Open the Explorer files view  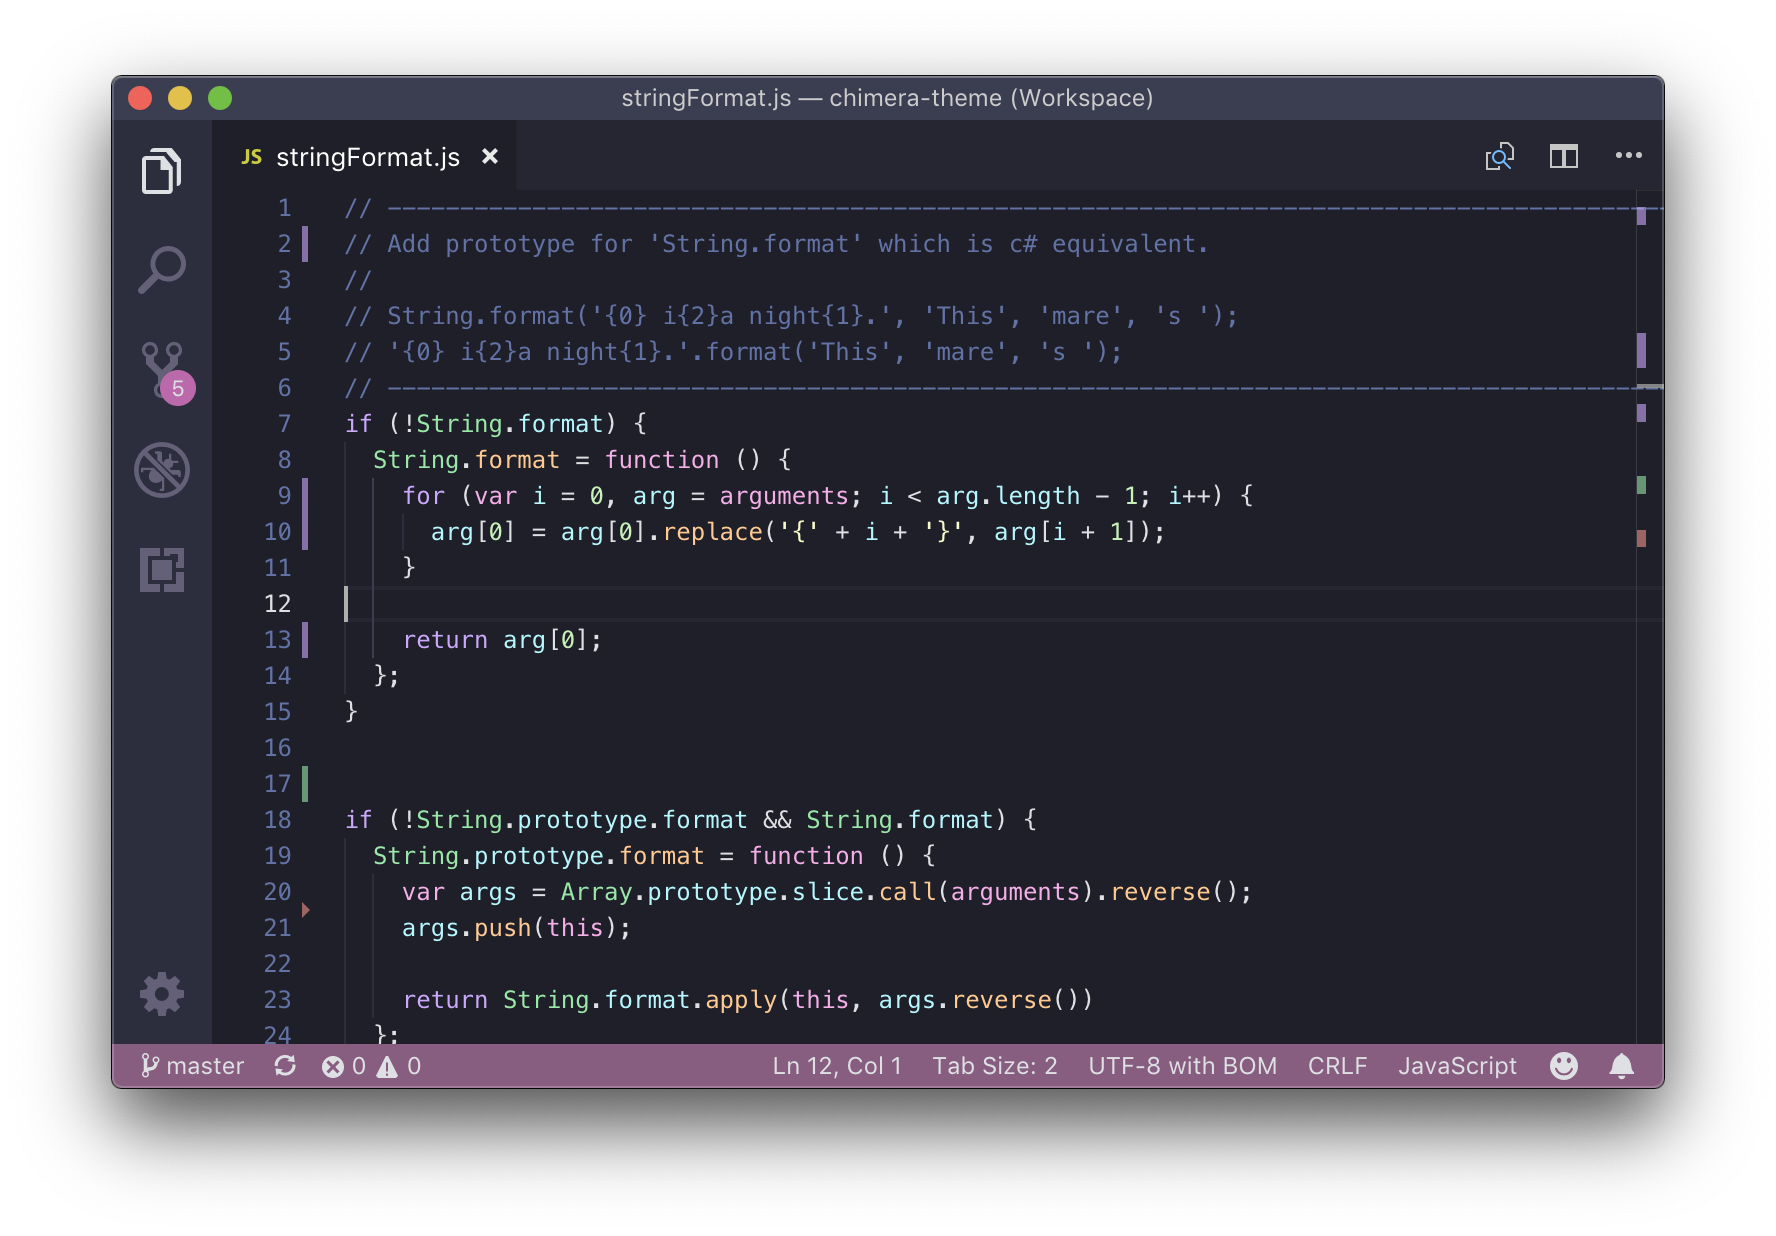pyautogui.click(x=161, y=171)
